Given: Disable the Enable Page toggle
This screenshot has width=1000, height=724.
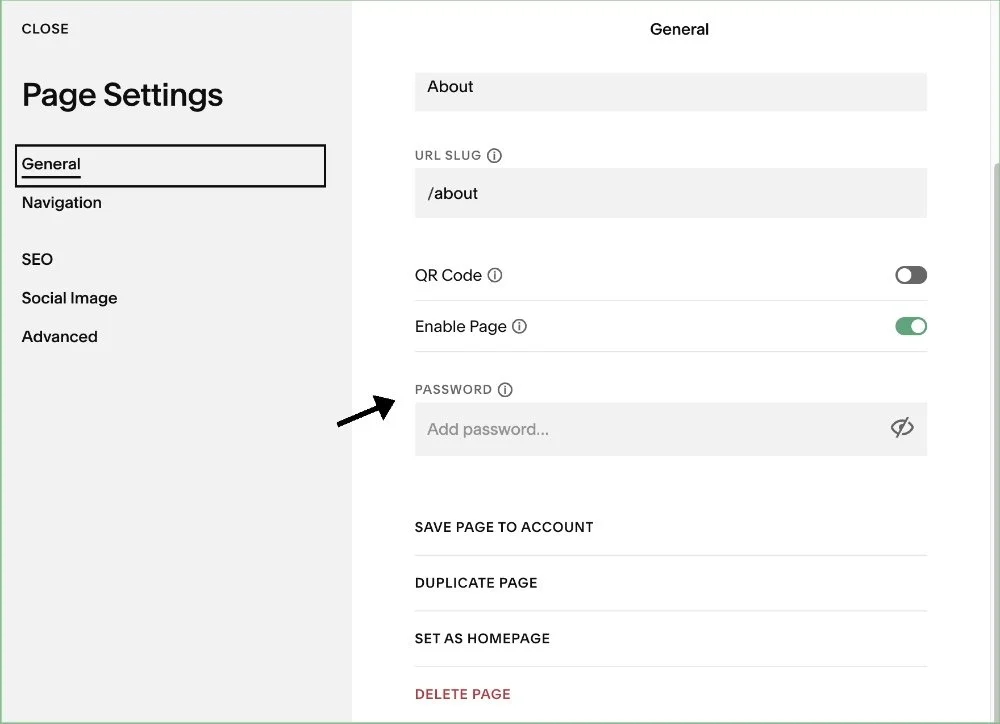Looking at the screenshot, I should pos(911,327).
